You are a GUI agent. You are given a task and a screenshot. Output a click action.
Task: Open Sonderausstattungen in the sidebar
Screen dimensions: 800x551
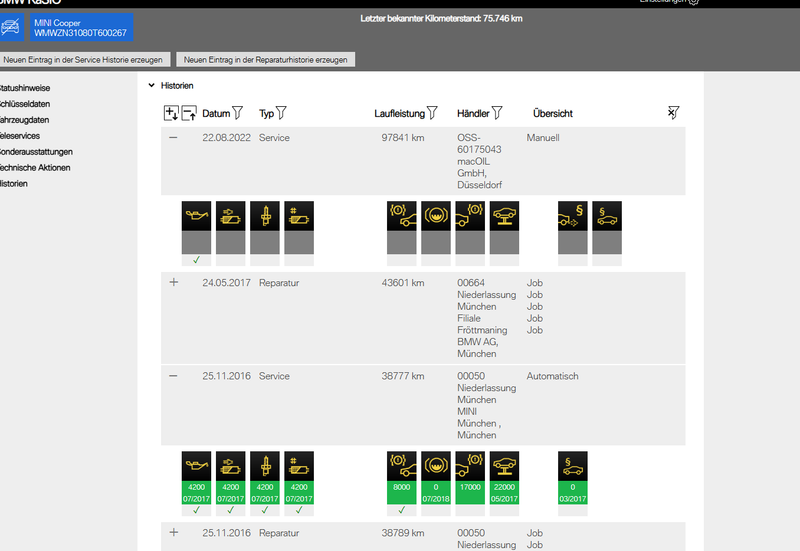(x=36, y=152)
